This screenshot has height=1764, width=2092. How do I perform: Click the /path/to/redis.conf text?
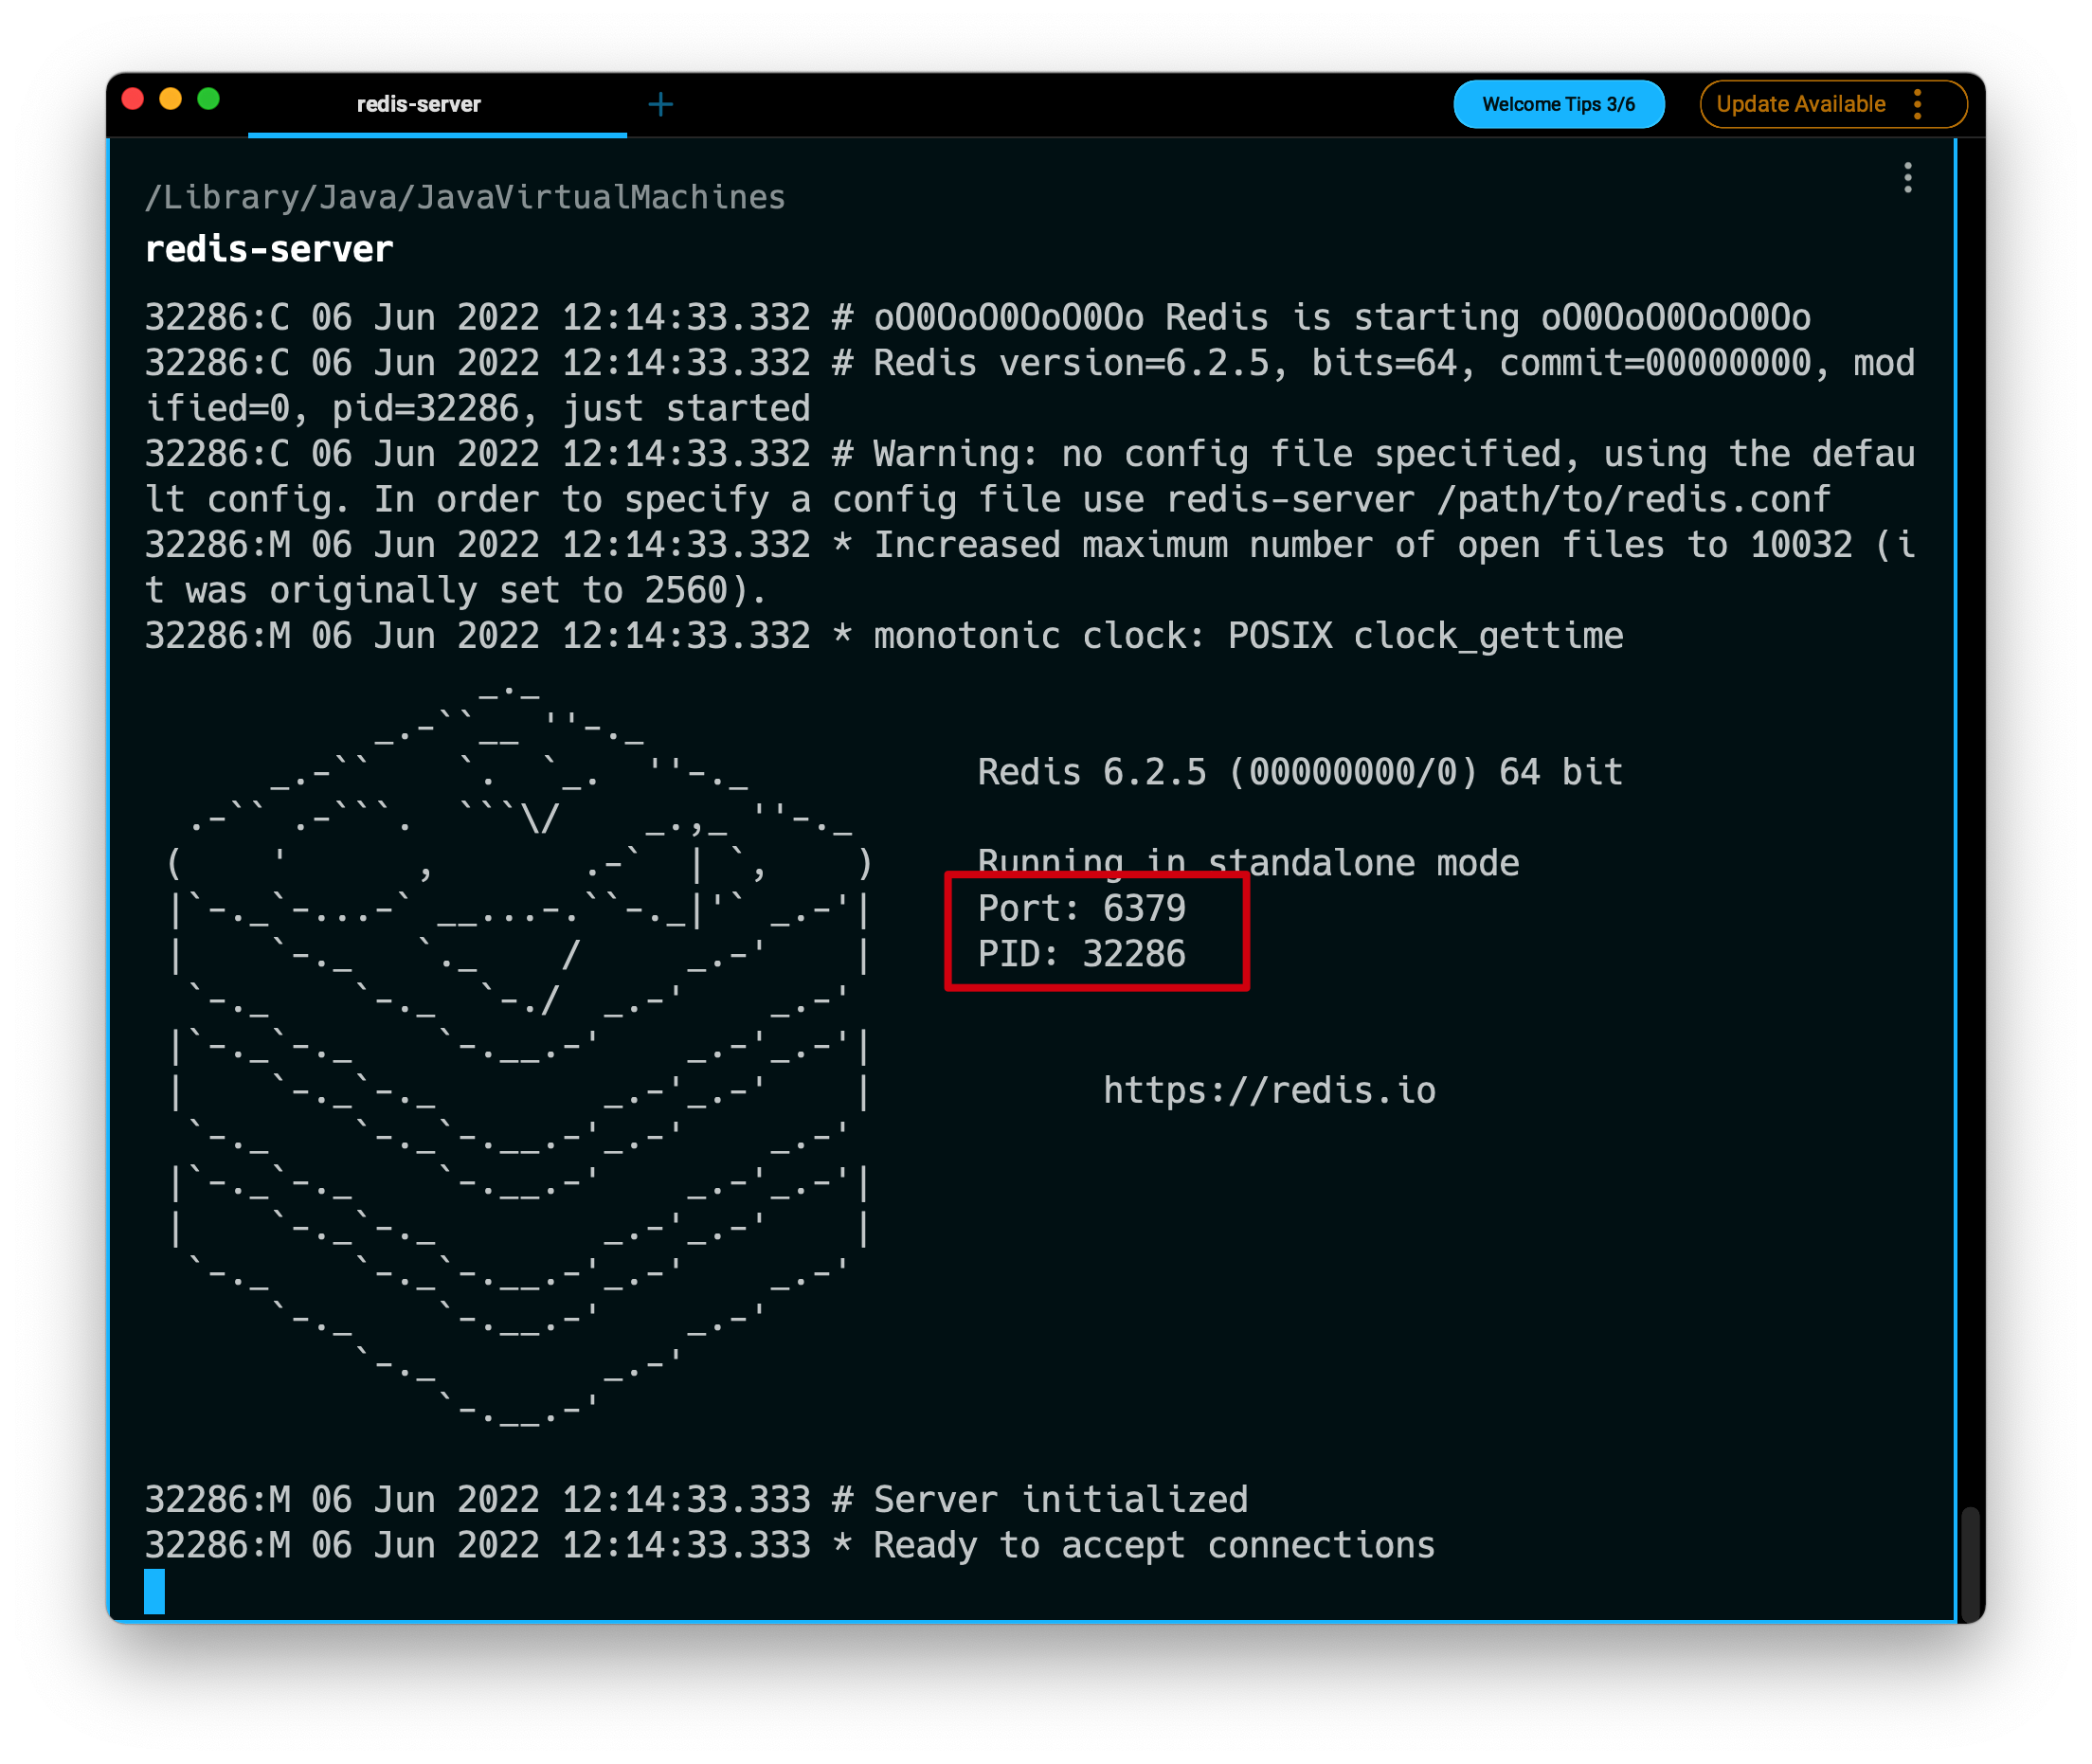[x=1632, y=499]
